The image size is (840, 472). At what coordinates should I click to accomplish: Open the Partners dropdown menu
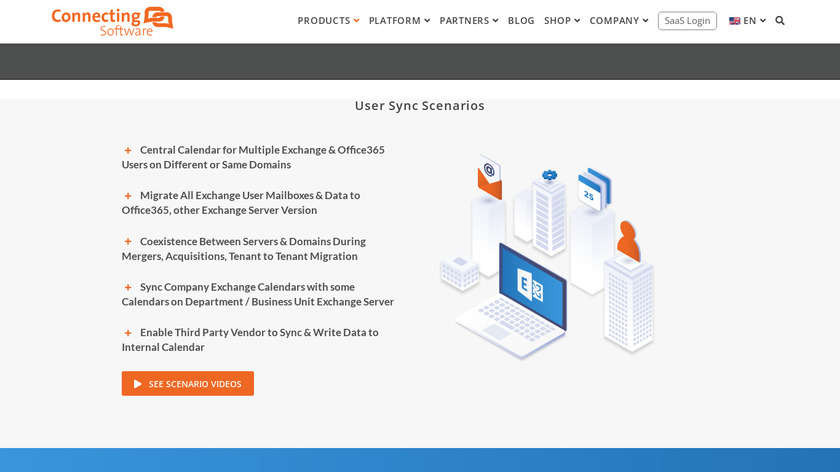469,20
